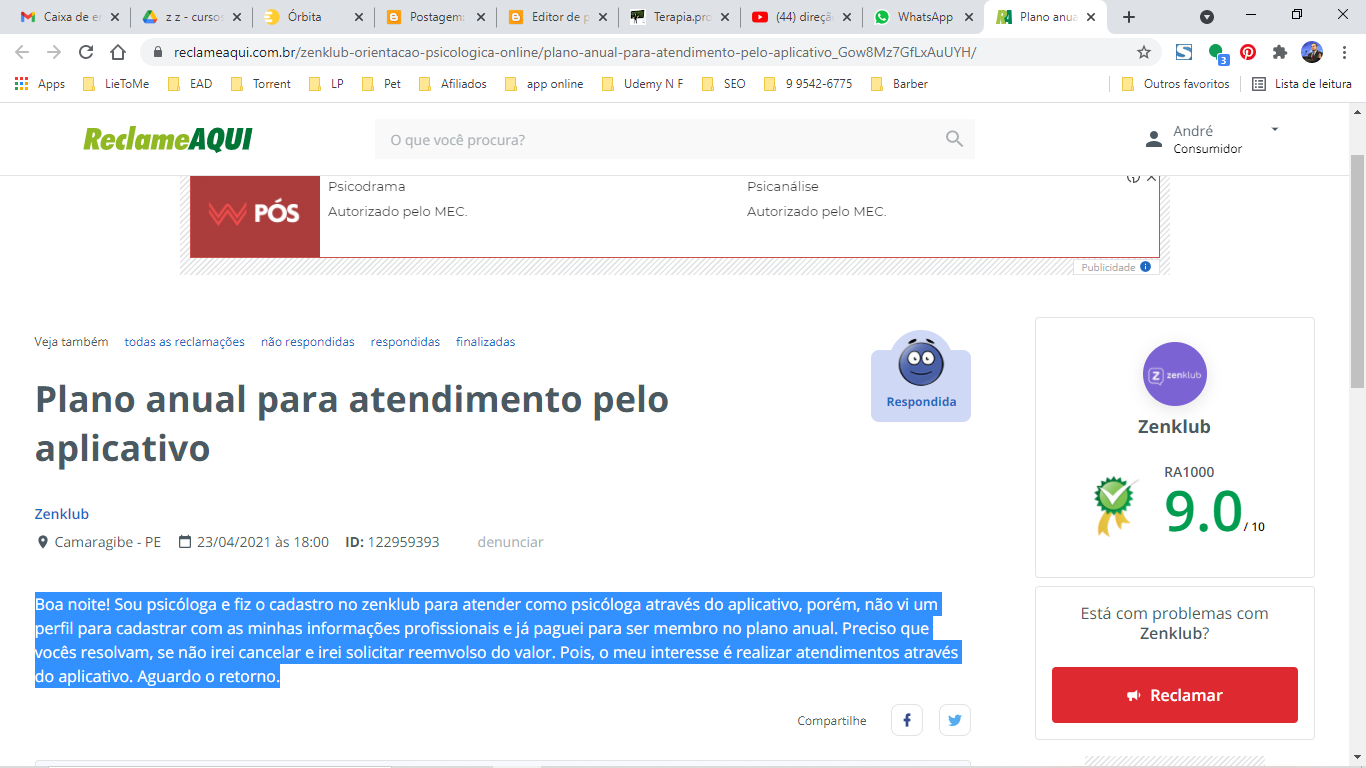Screen dimensions: 1366x768
Task: Open 'não respondidas' link
Action: click(x=308, y=342)
